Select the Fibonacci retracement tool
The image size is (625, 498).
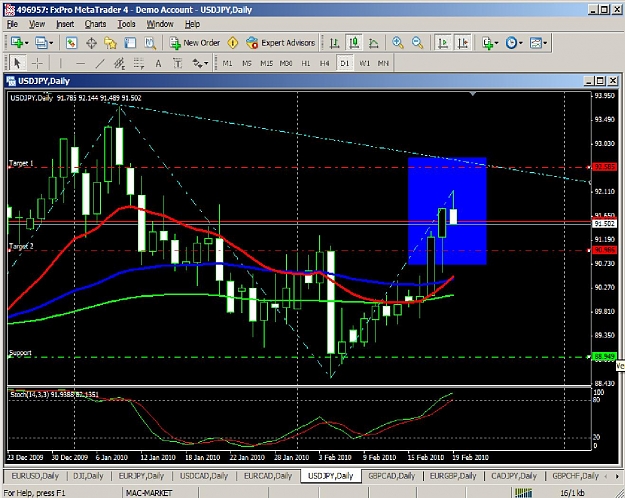coord(139,63)
